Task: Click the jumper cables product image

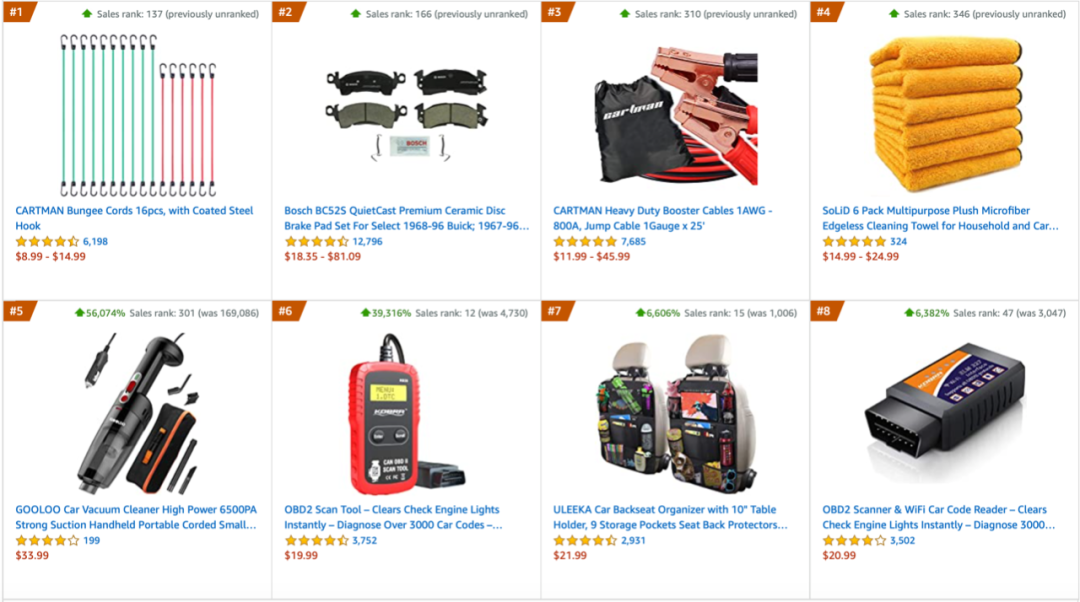Action: pyautogui.click(x=676, y=115)
